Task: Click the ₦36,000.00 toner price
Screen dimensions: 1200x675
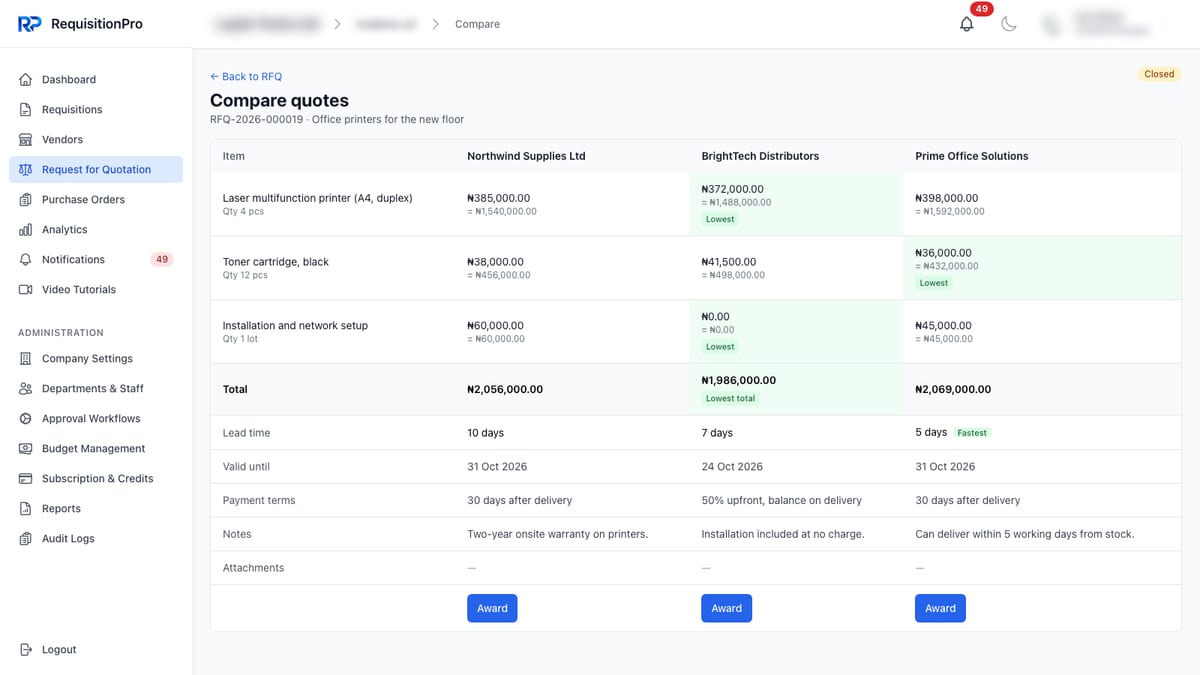Action: point(943,253)
